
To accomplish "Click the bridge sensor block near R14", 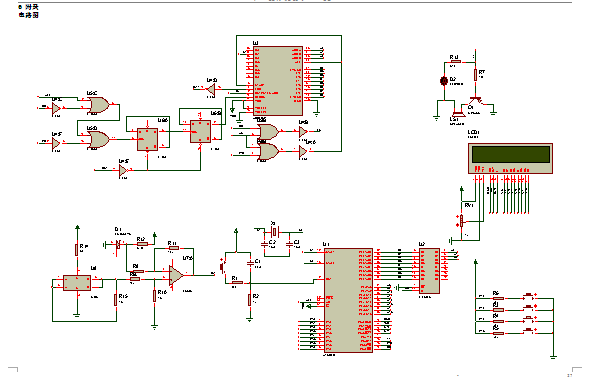I will pyautogui.click(x=77, y=283).
